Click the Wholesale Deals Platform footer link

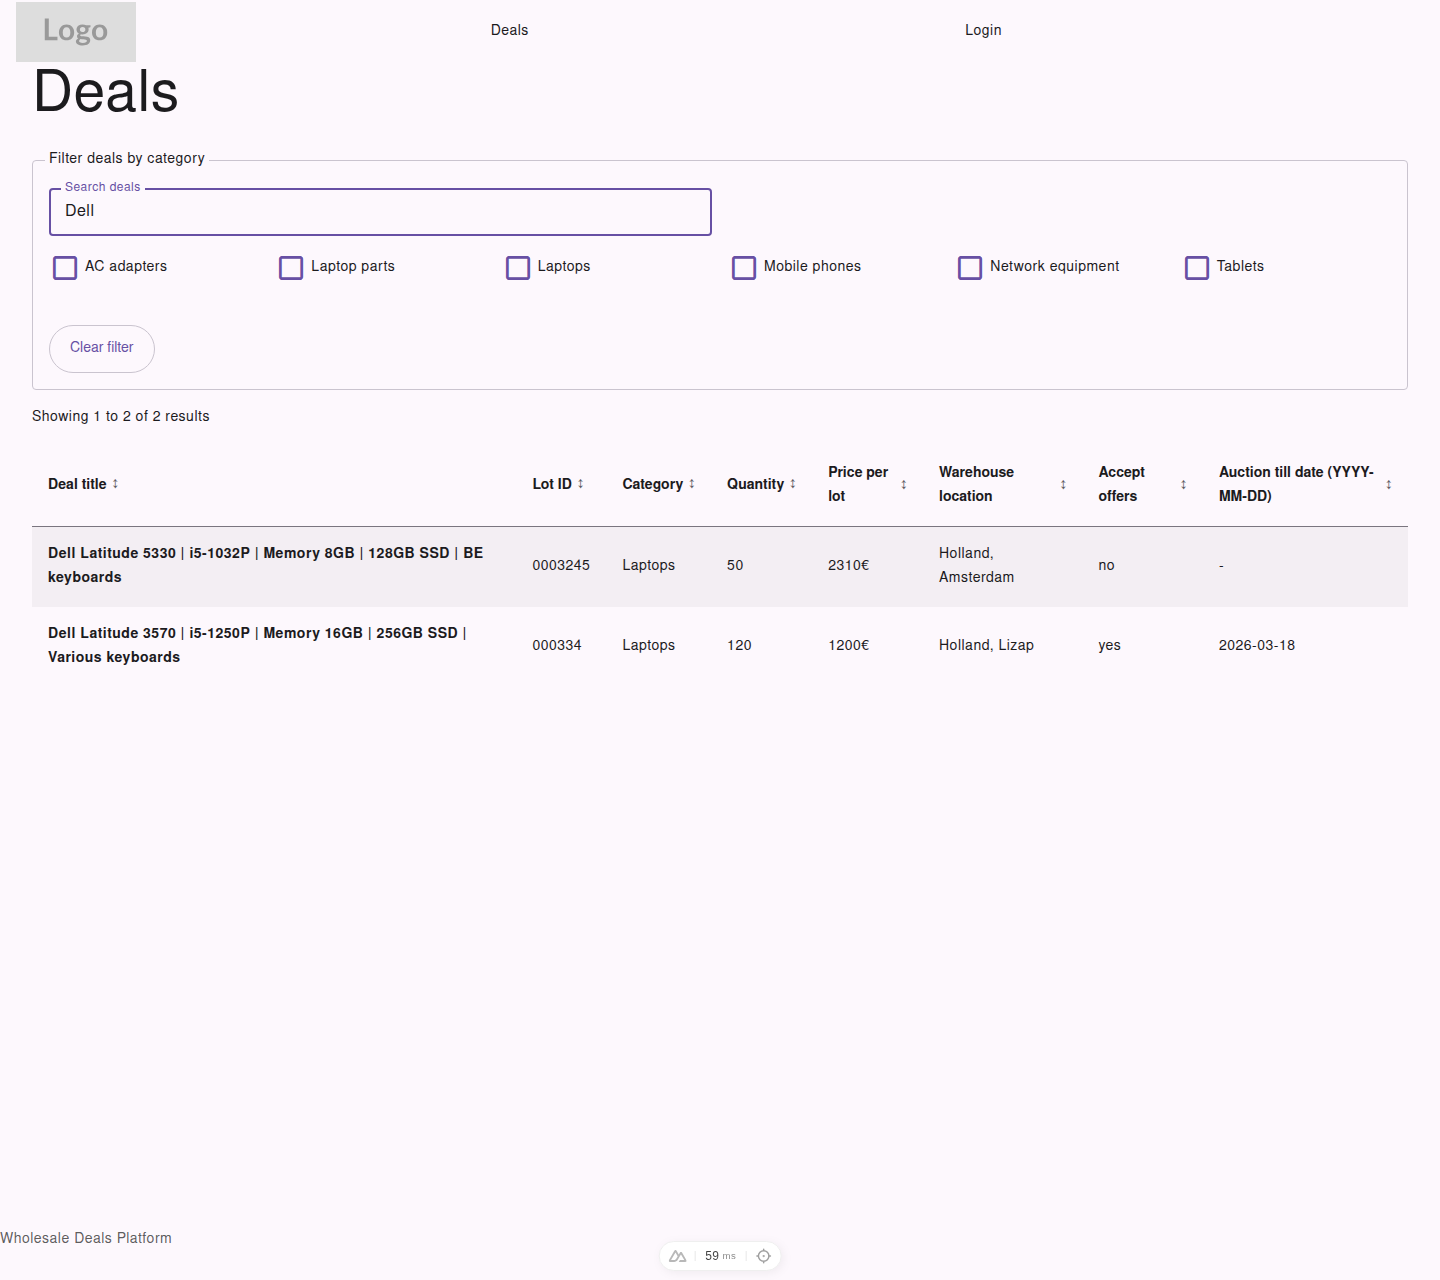(x=86, y=1237)
